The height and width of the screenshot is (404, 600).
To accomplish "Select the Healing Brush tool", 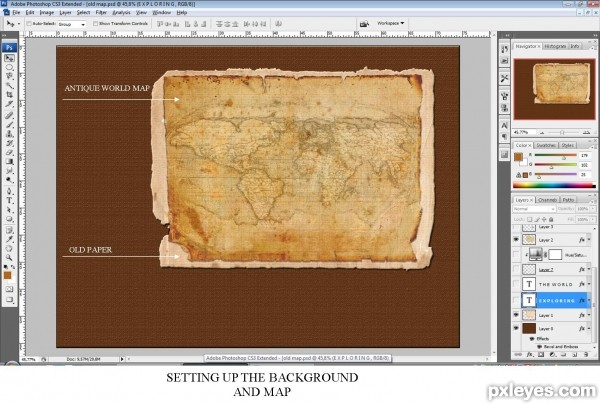I will click(x=9, y=116).
